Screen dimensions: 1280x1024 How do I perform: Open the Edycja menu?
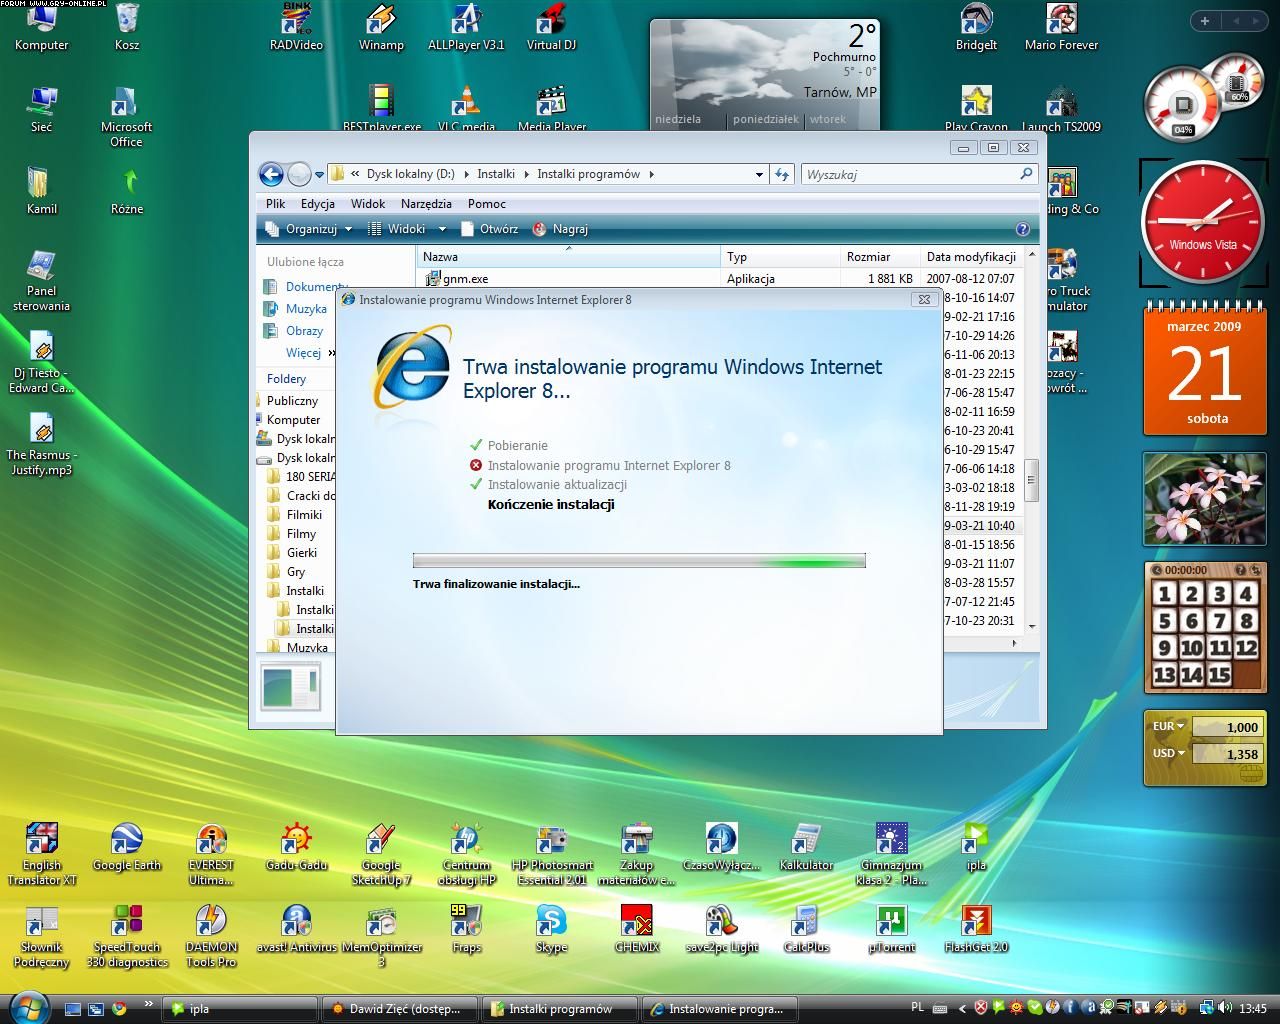[318, 204]
